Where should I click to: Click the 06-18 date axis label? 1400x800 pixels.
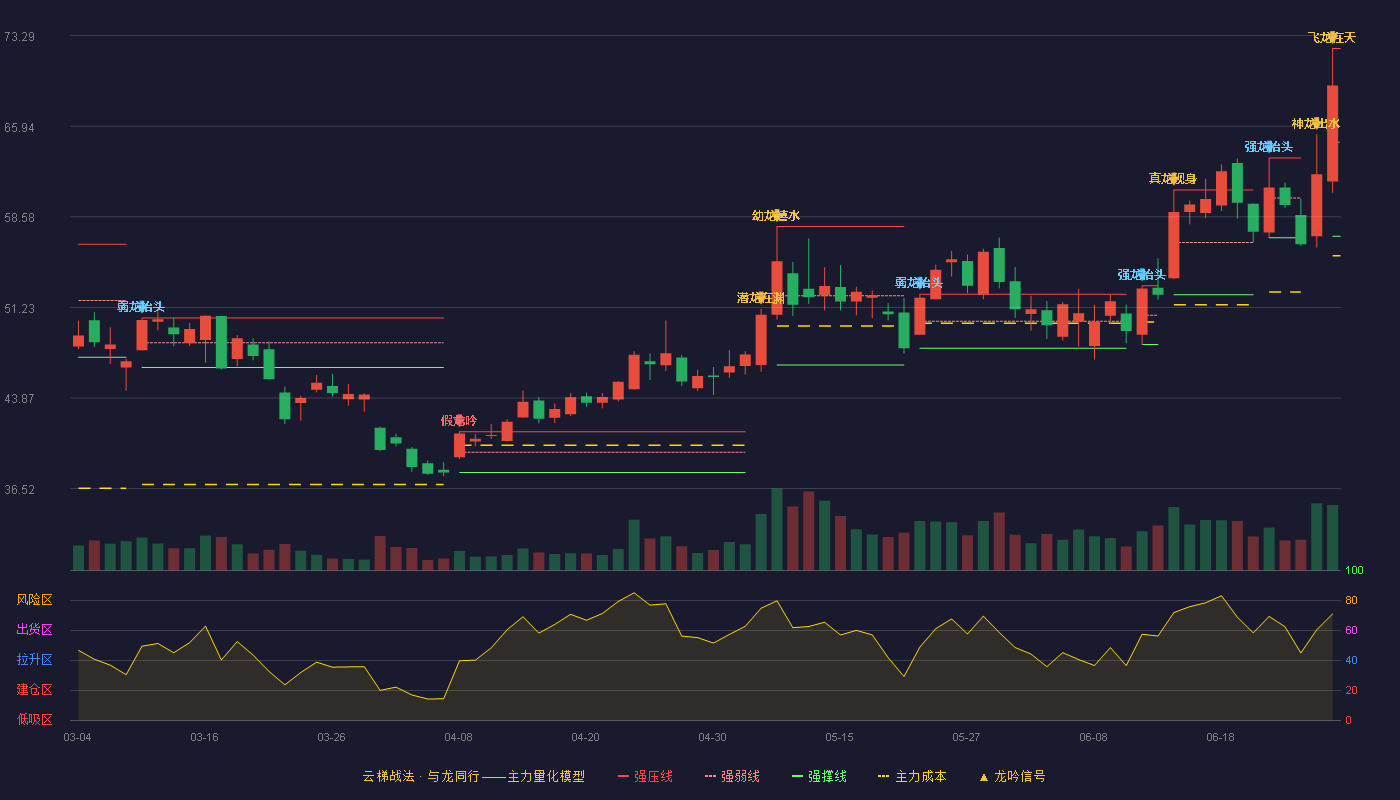pos(1220,737)
